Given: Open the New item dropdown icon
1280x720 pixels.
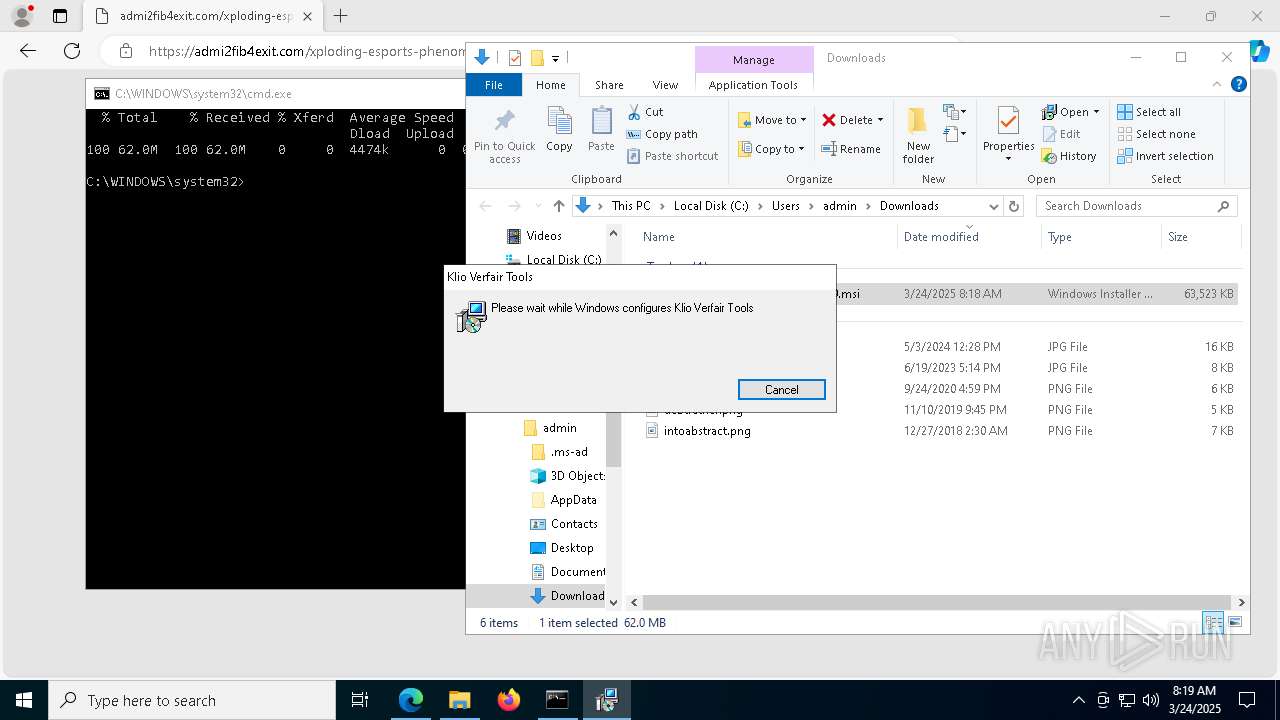Looking at the screenshot, I should point(953,112).
